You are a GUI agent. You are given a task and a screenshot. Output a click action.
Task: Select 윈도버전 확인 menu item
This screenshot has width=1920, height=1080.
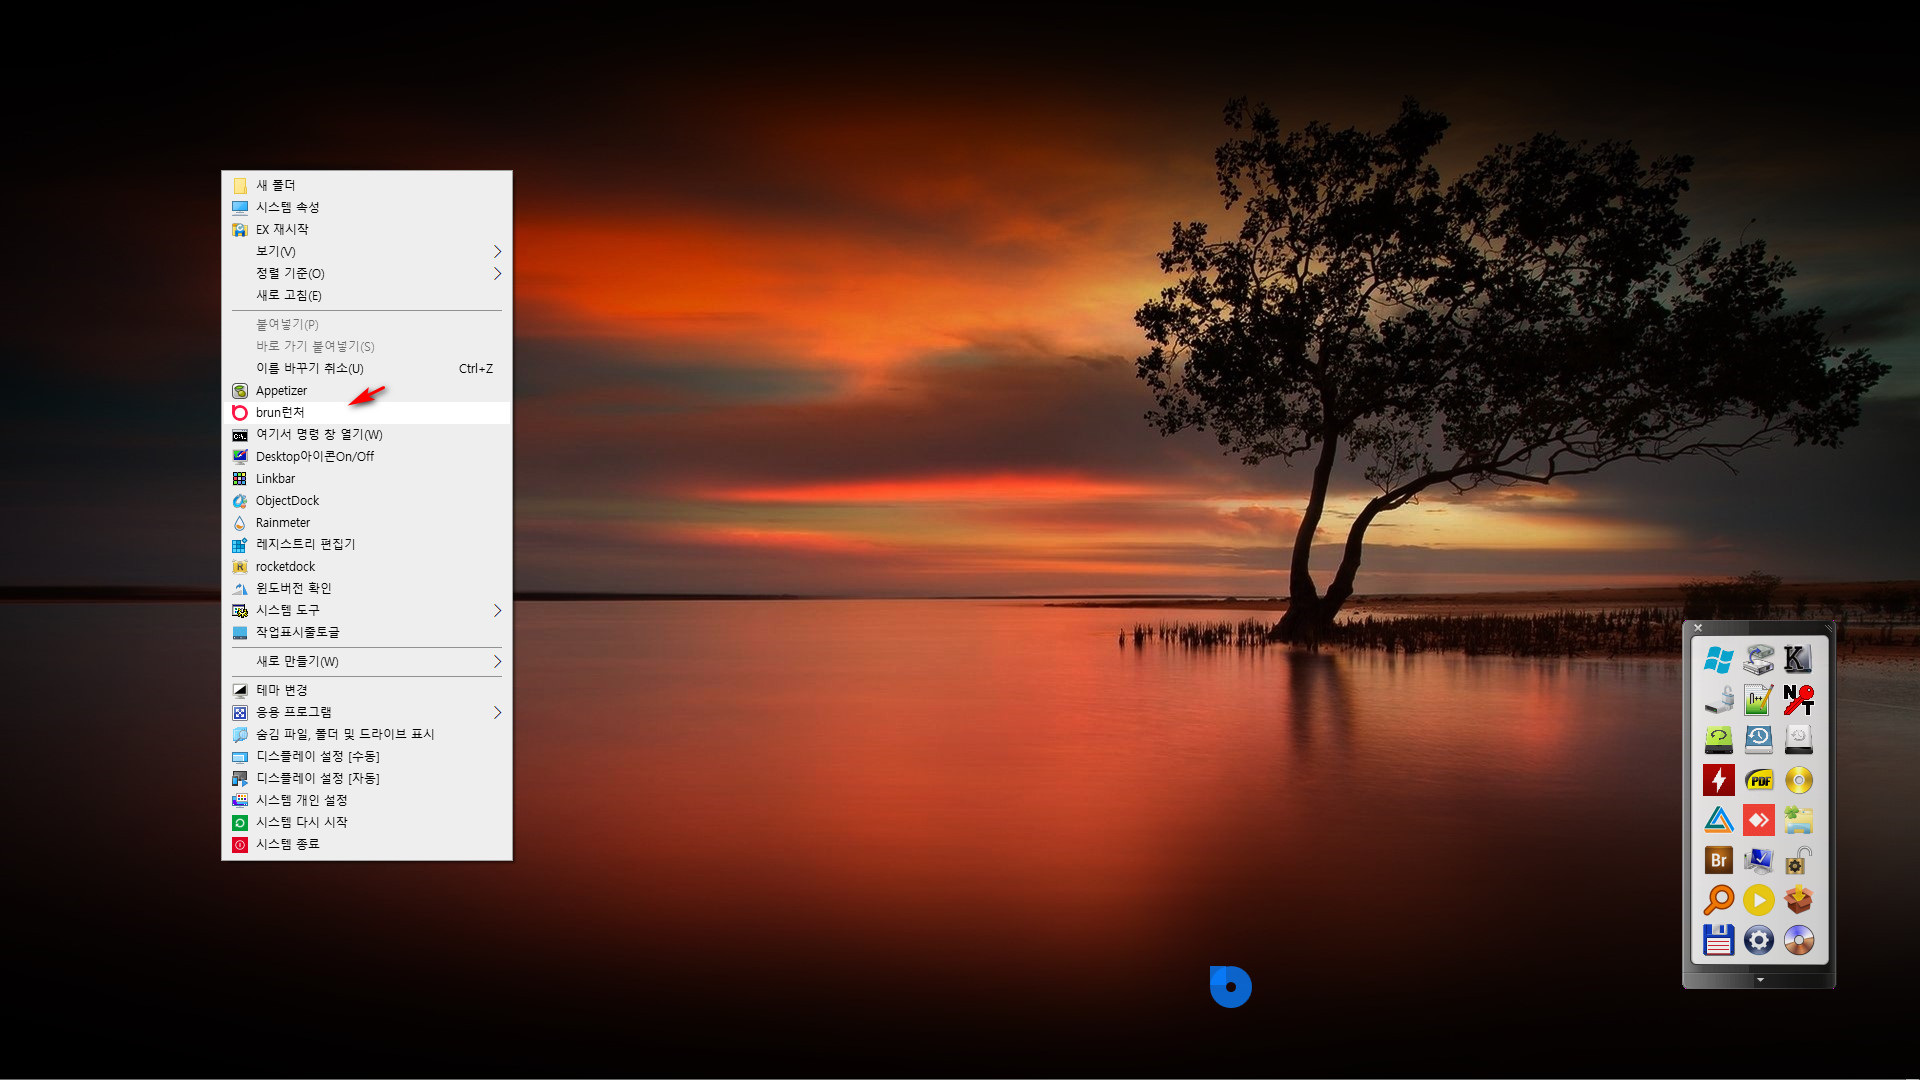[x=367, y=588]
